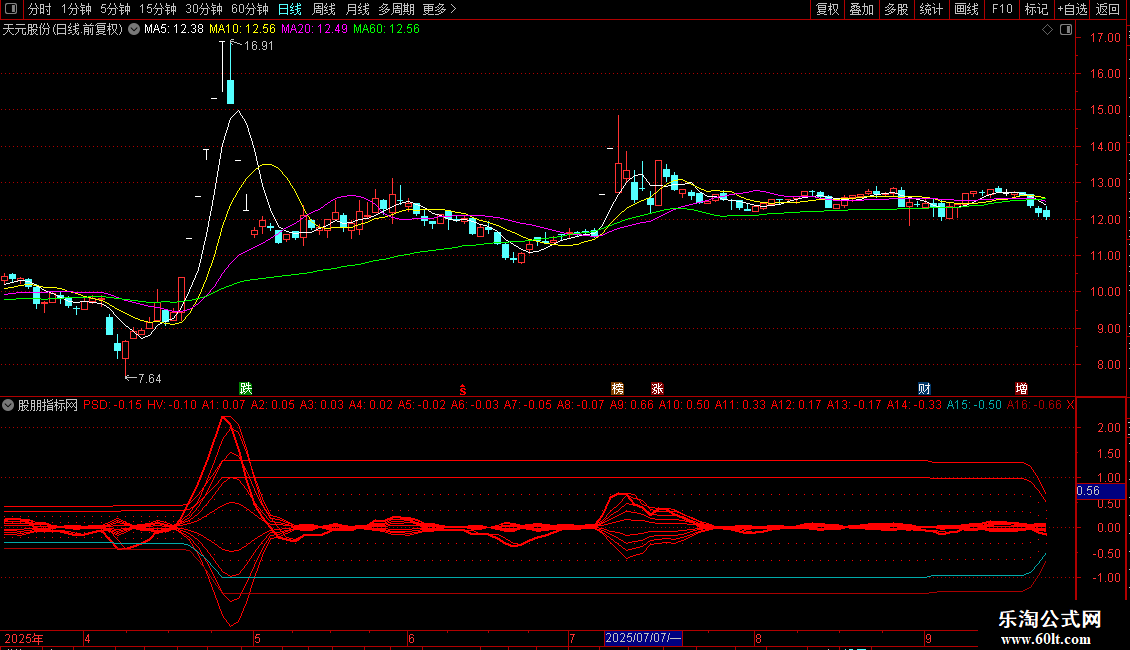The height and width of the screenshot is (650, 1130).
Task: Click the 0.56 value marker on indicator axis
Action: [x=1088, y=491]
